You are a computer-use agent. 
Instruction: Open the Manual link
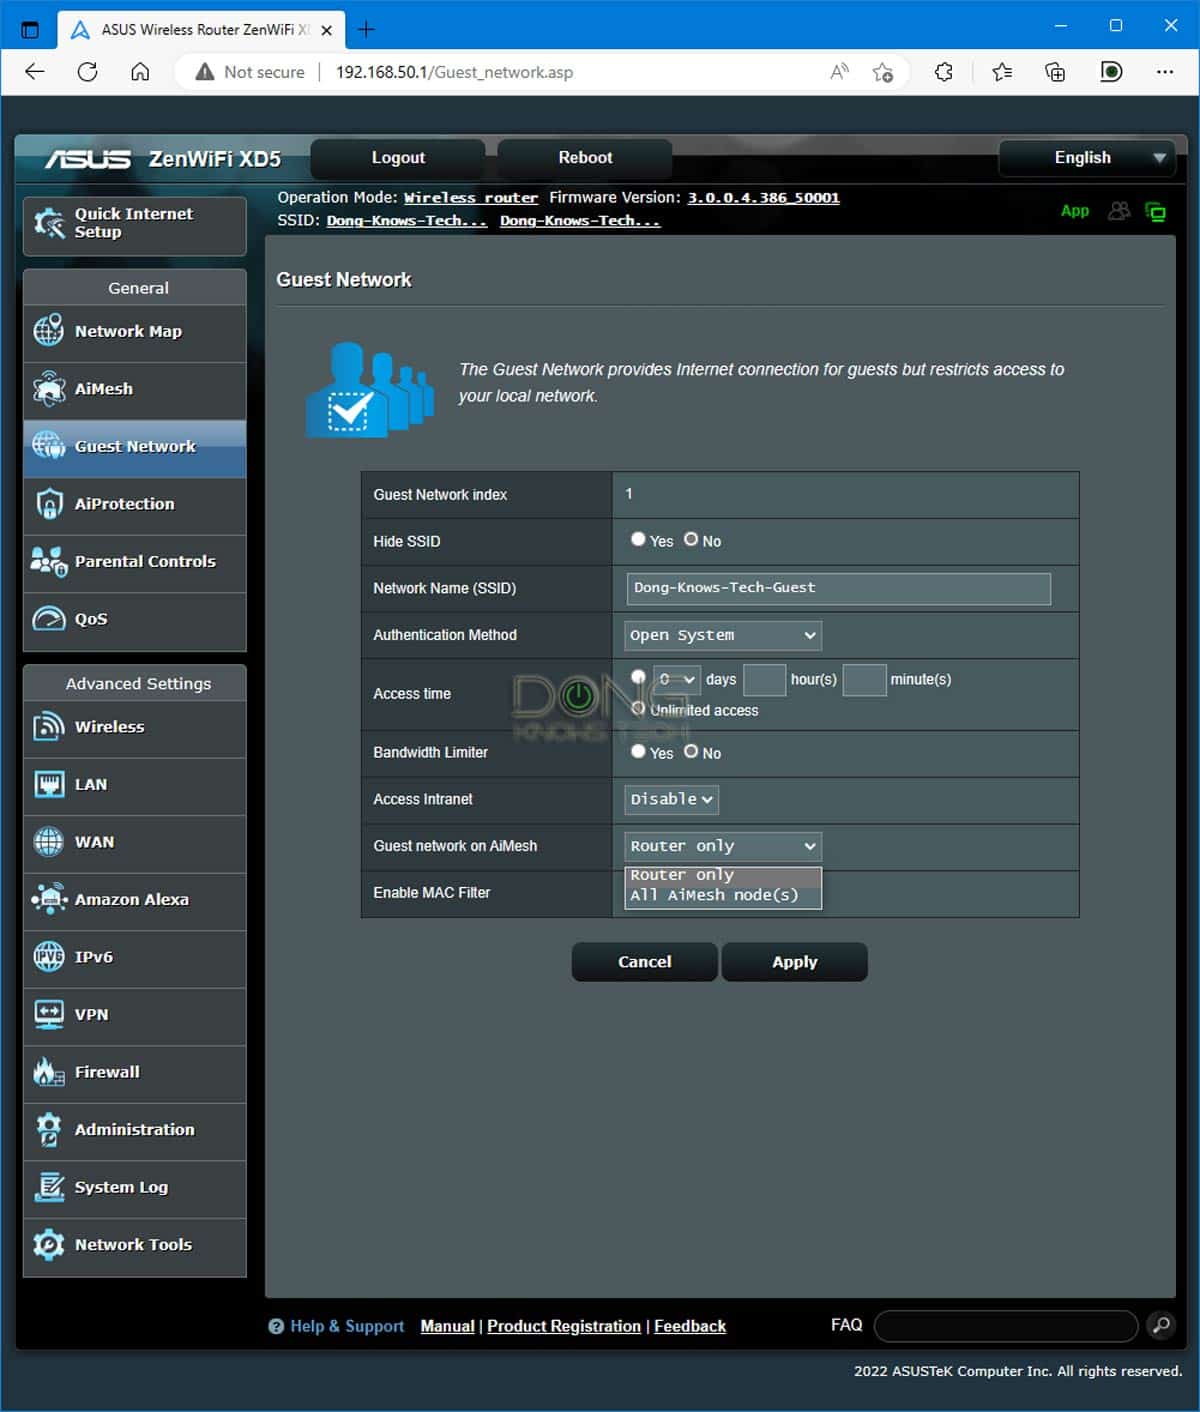(x=447, y=1326)
